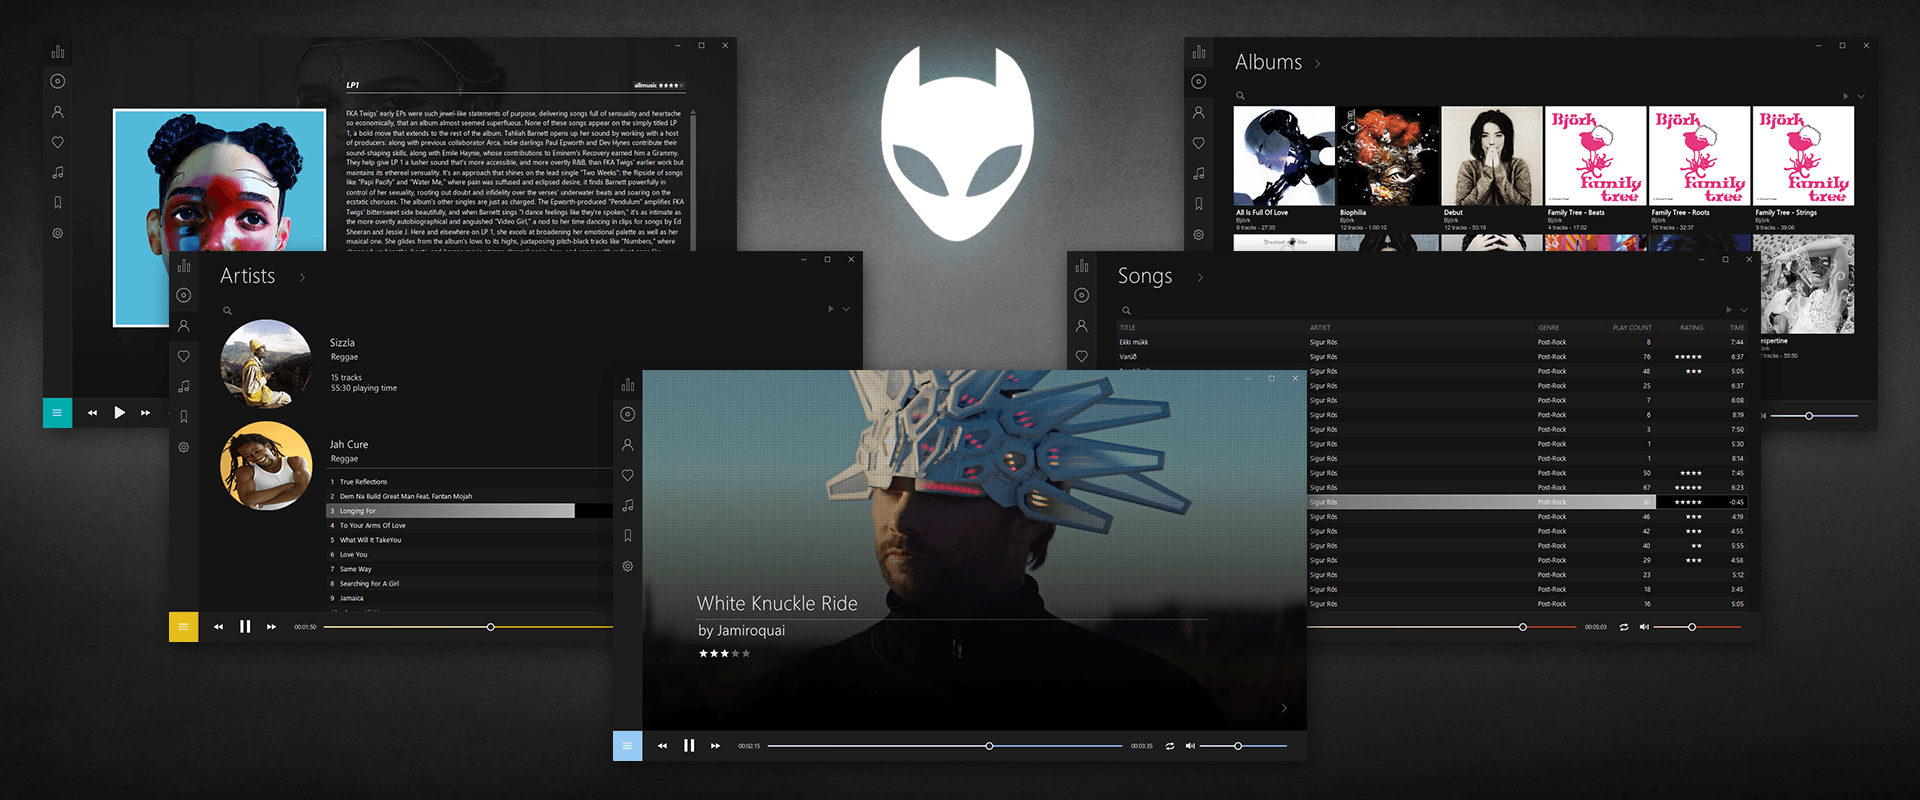
Task: Open dropdown arrow beside play icon in Songs window
Action: pyautogui.click(x=1744, y=310)
